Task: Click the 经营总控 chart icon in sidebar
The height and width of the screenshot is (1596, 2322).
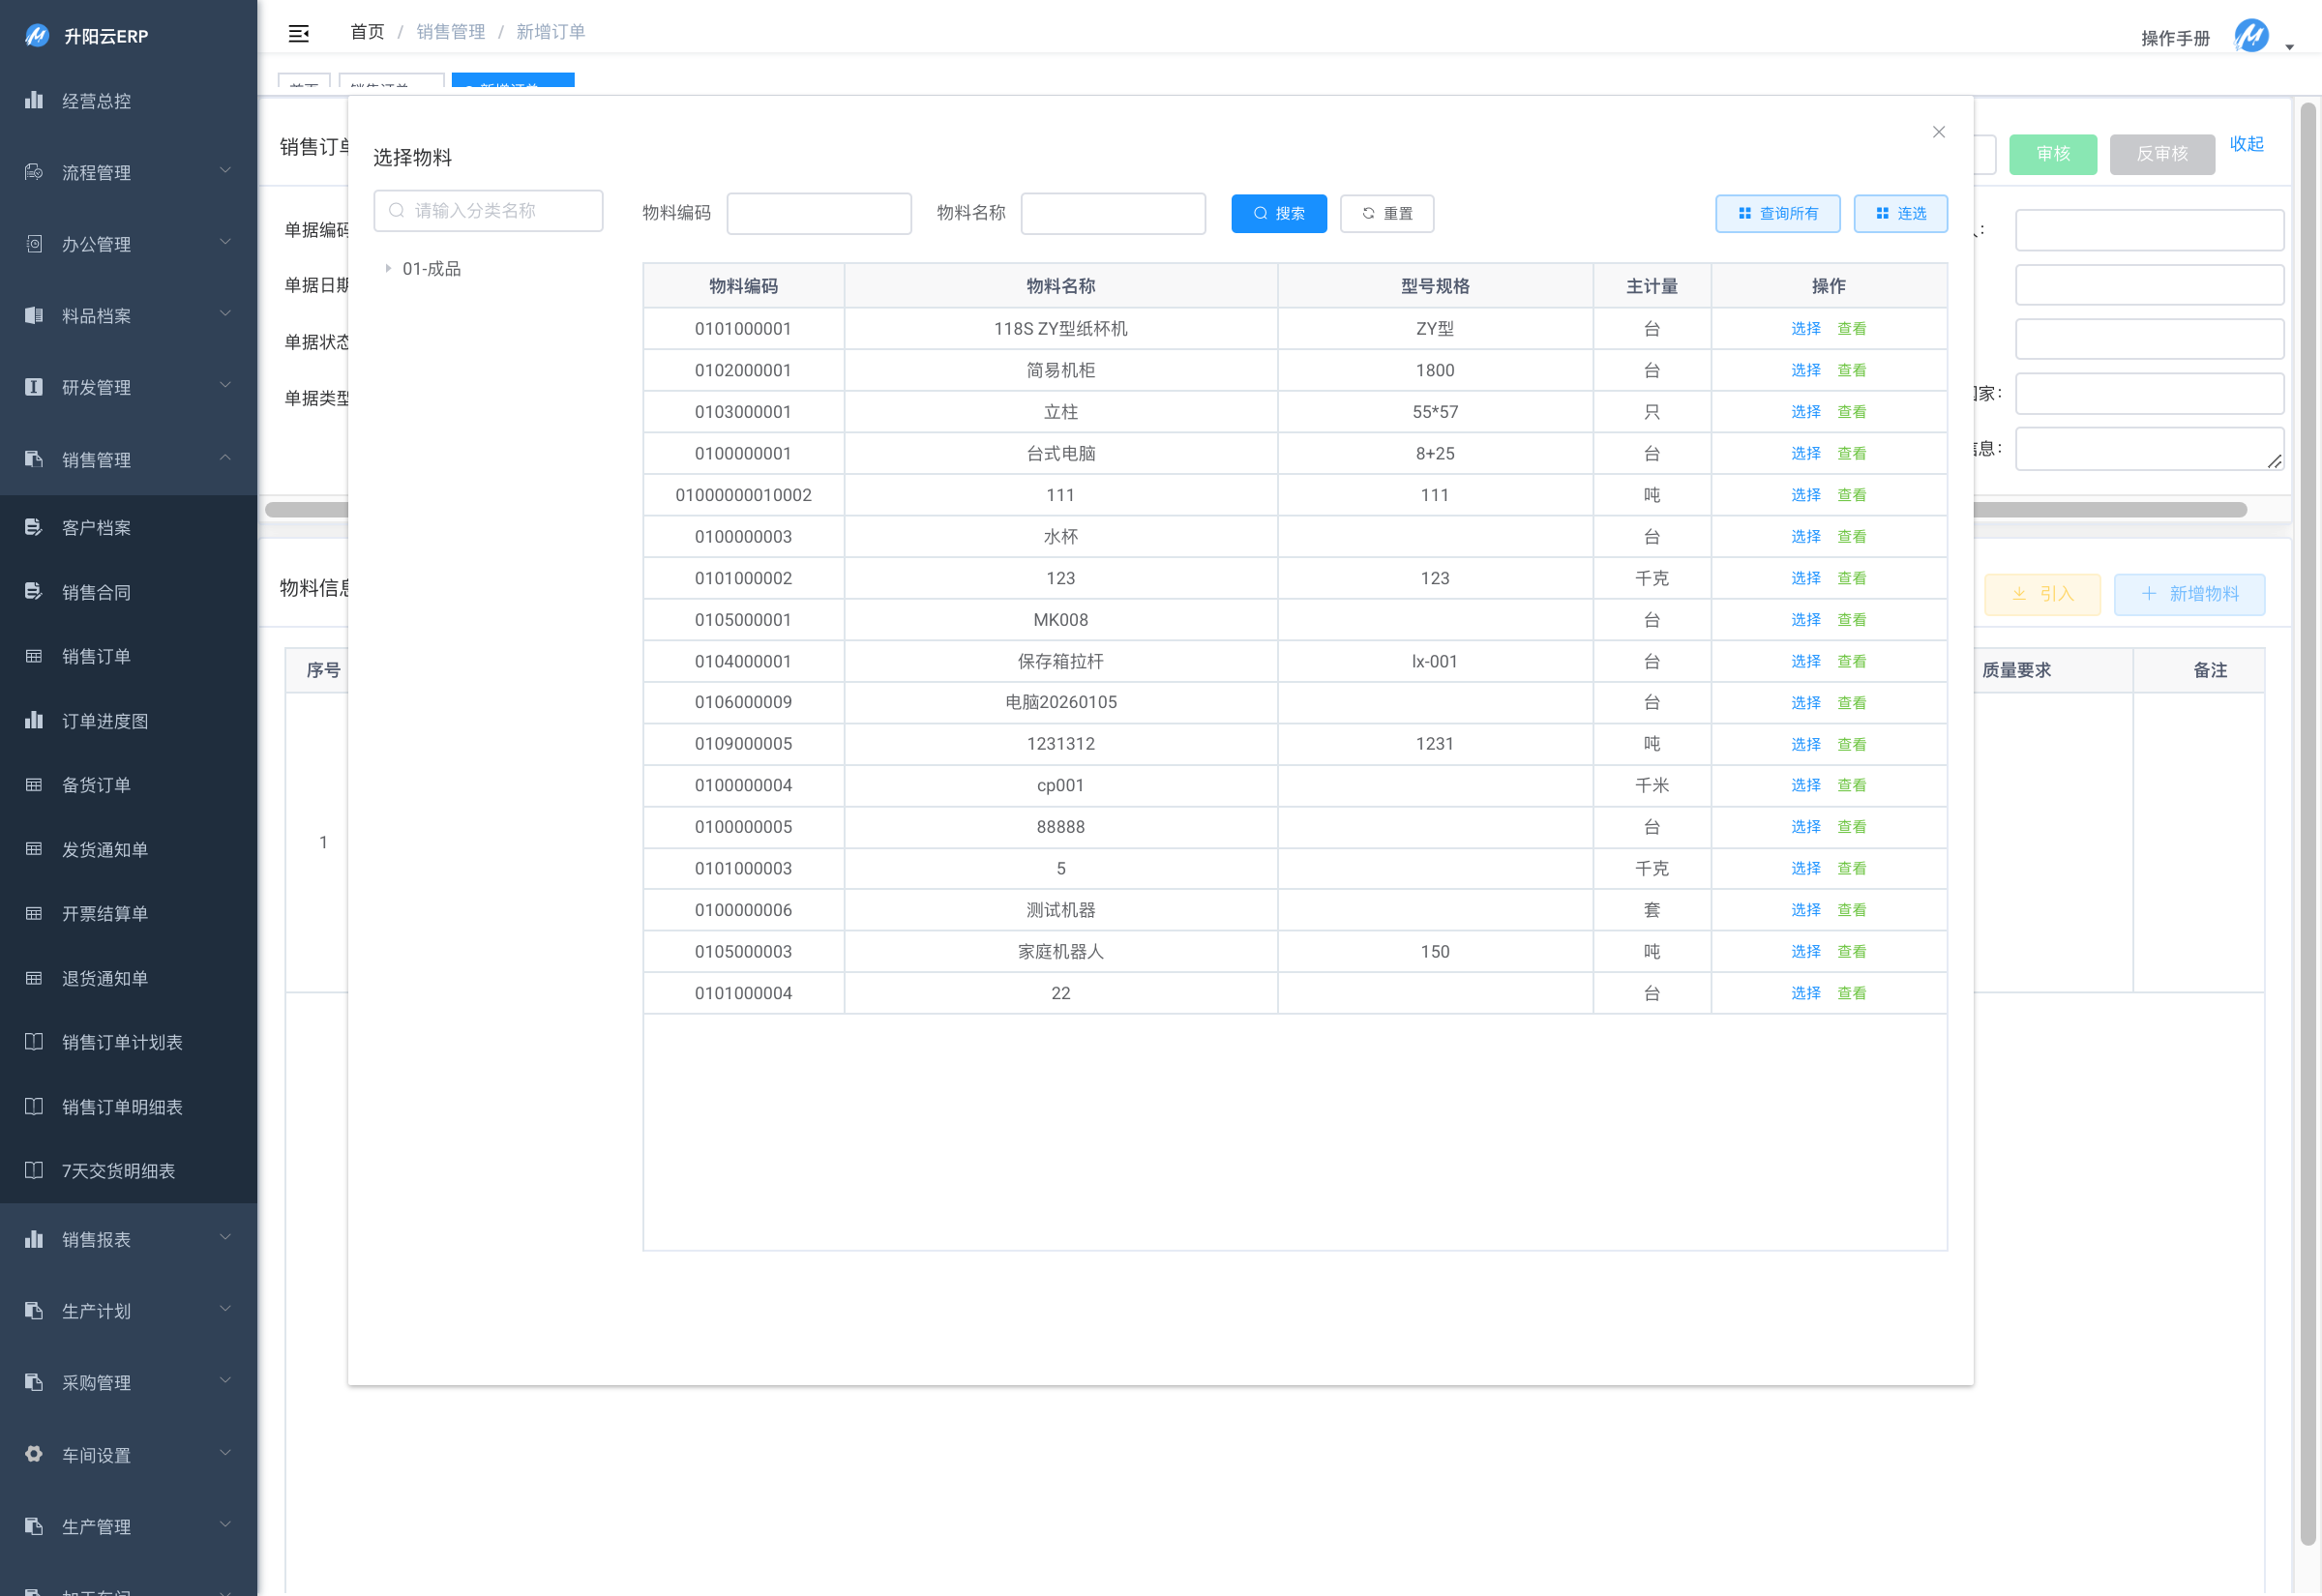Action: pyautogui.click(x=34, y=100)
